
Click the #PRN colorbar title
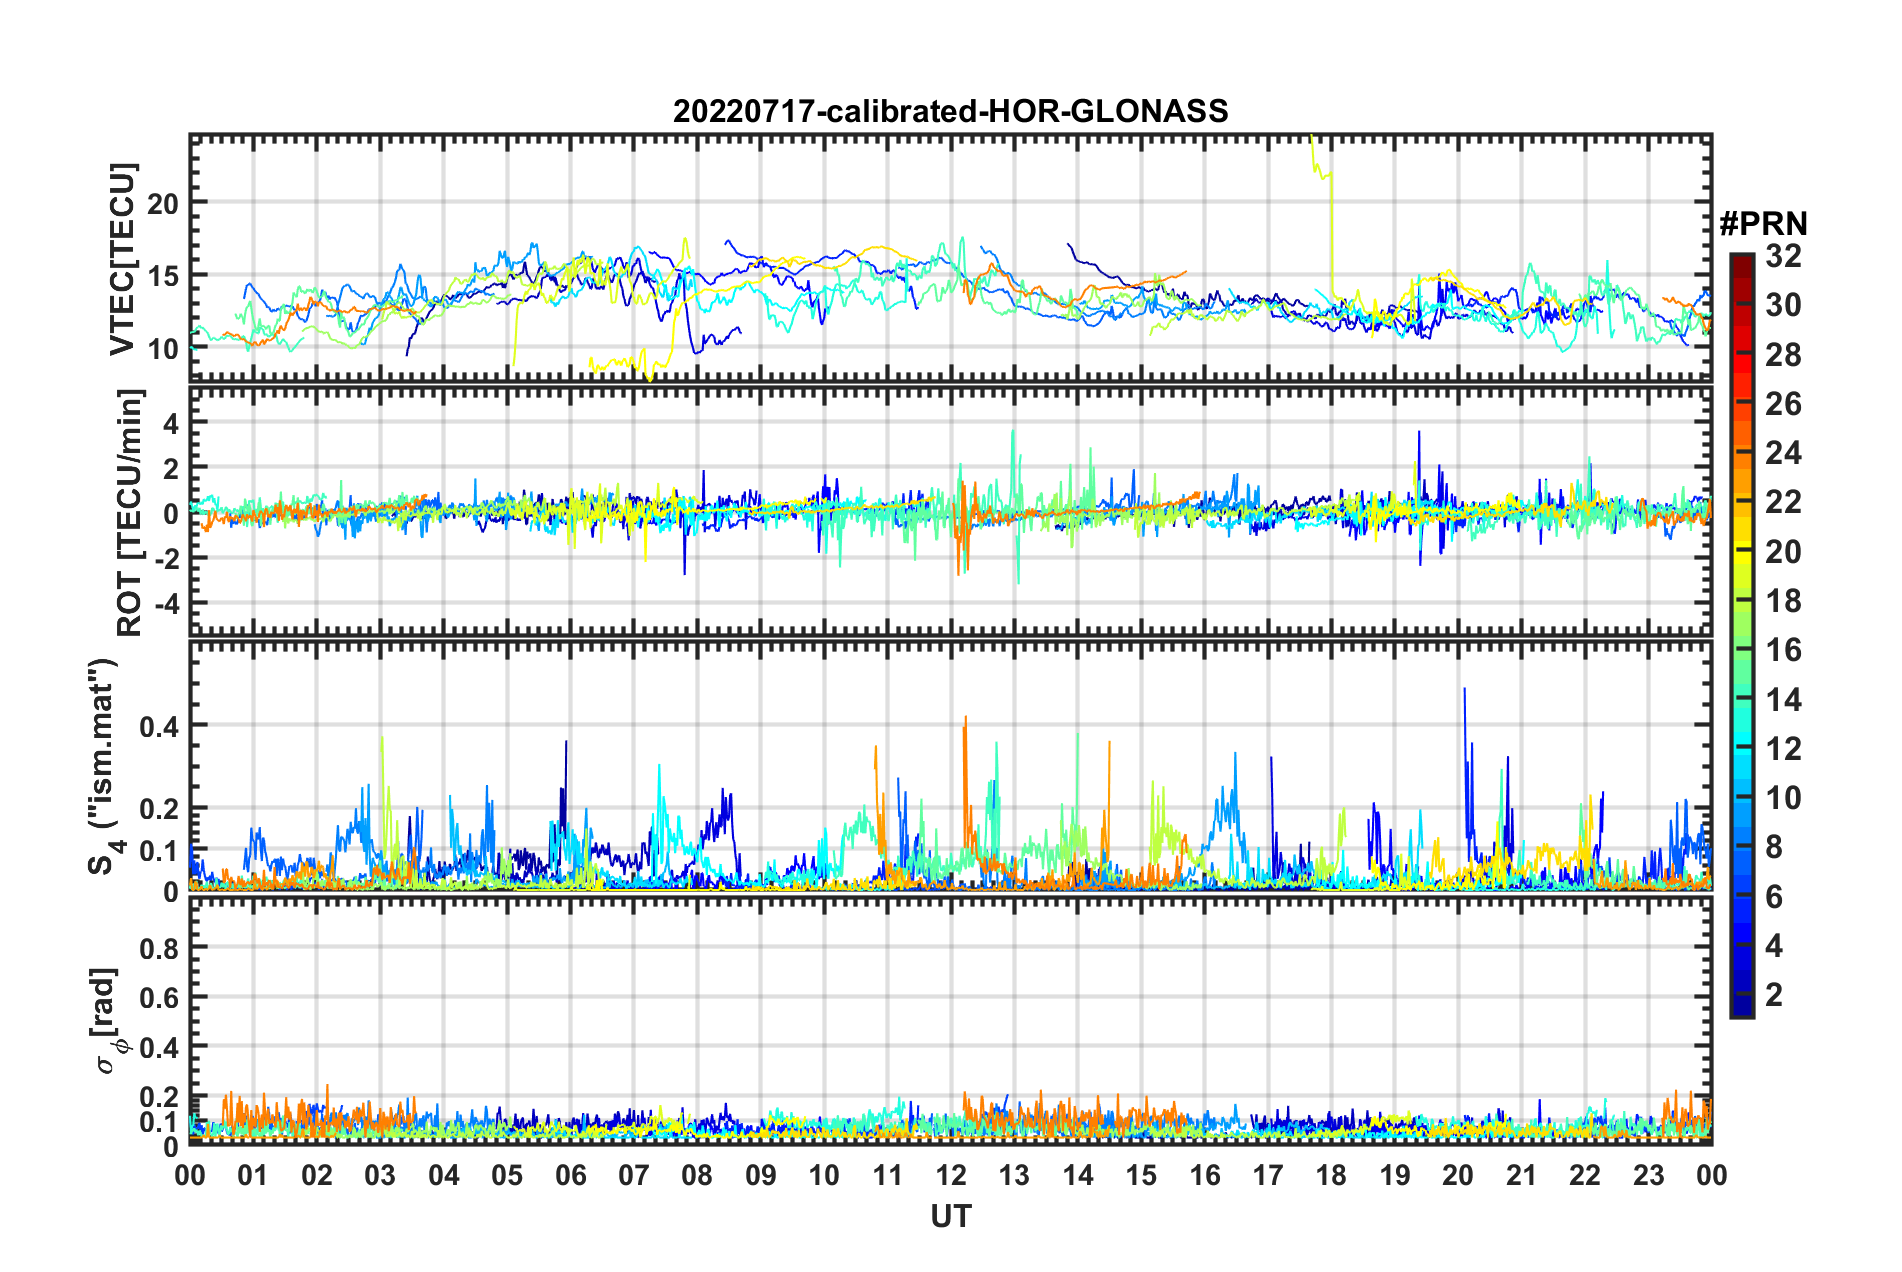pyautogui.click(x=1763, y=224)
